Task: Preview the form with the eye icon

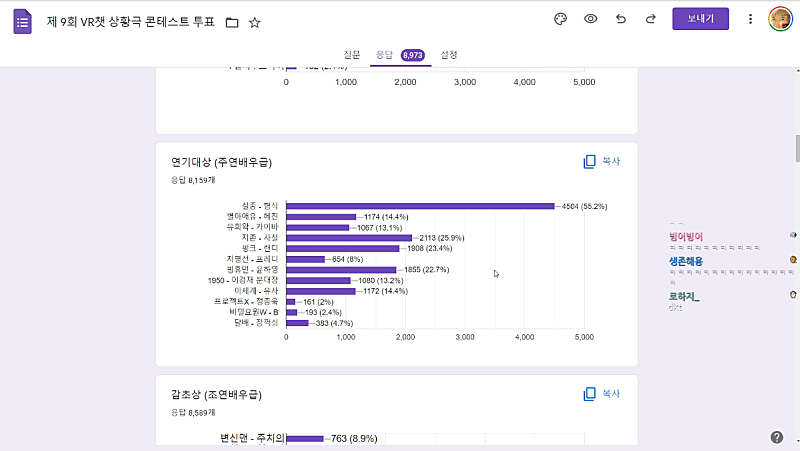Action: (591, 19)
